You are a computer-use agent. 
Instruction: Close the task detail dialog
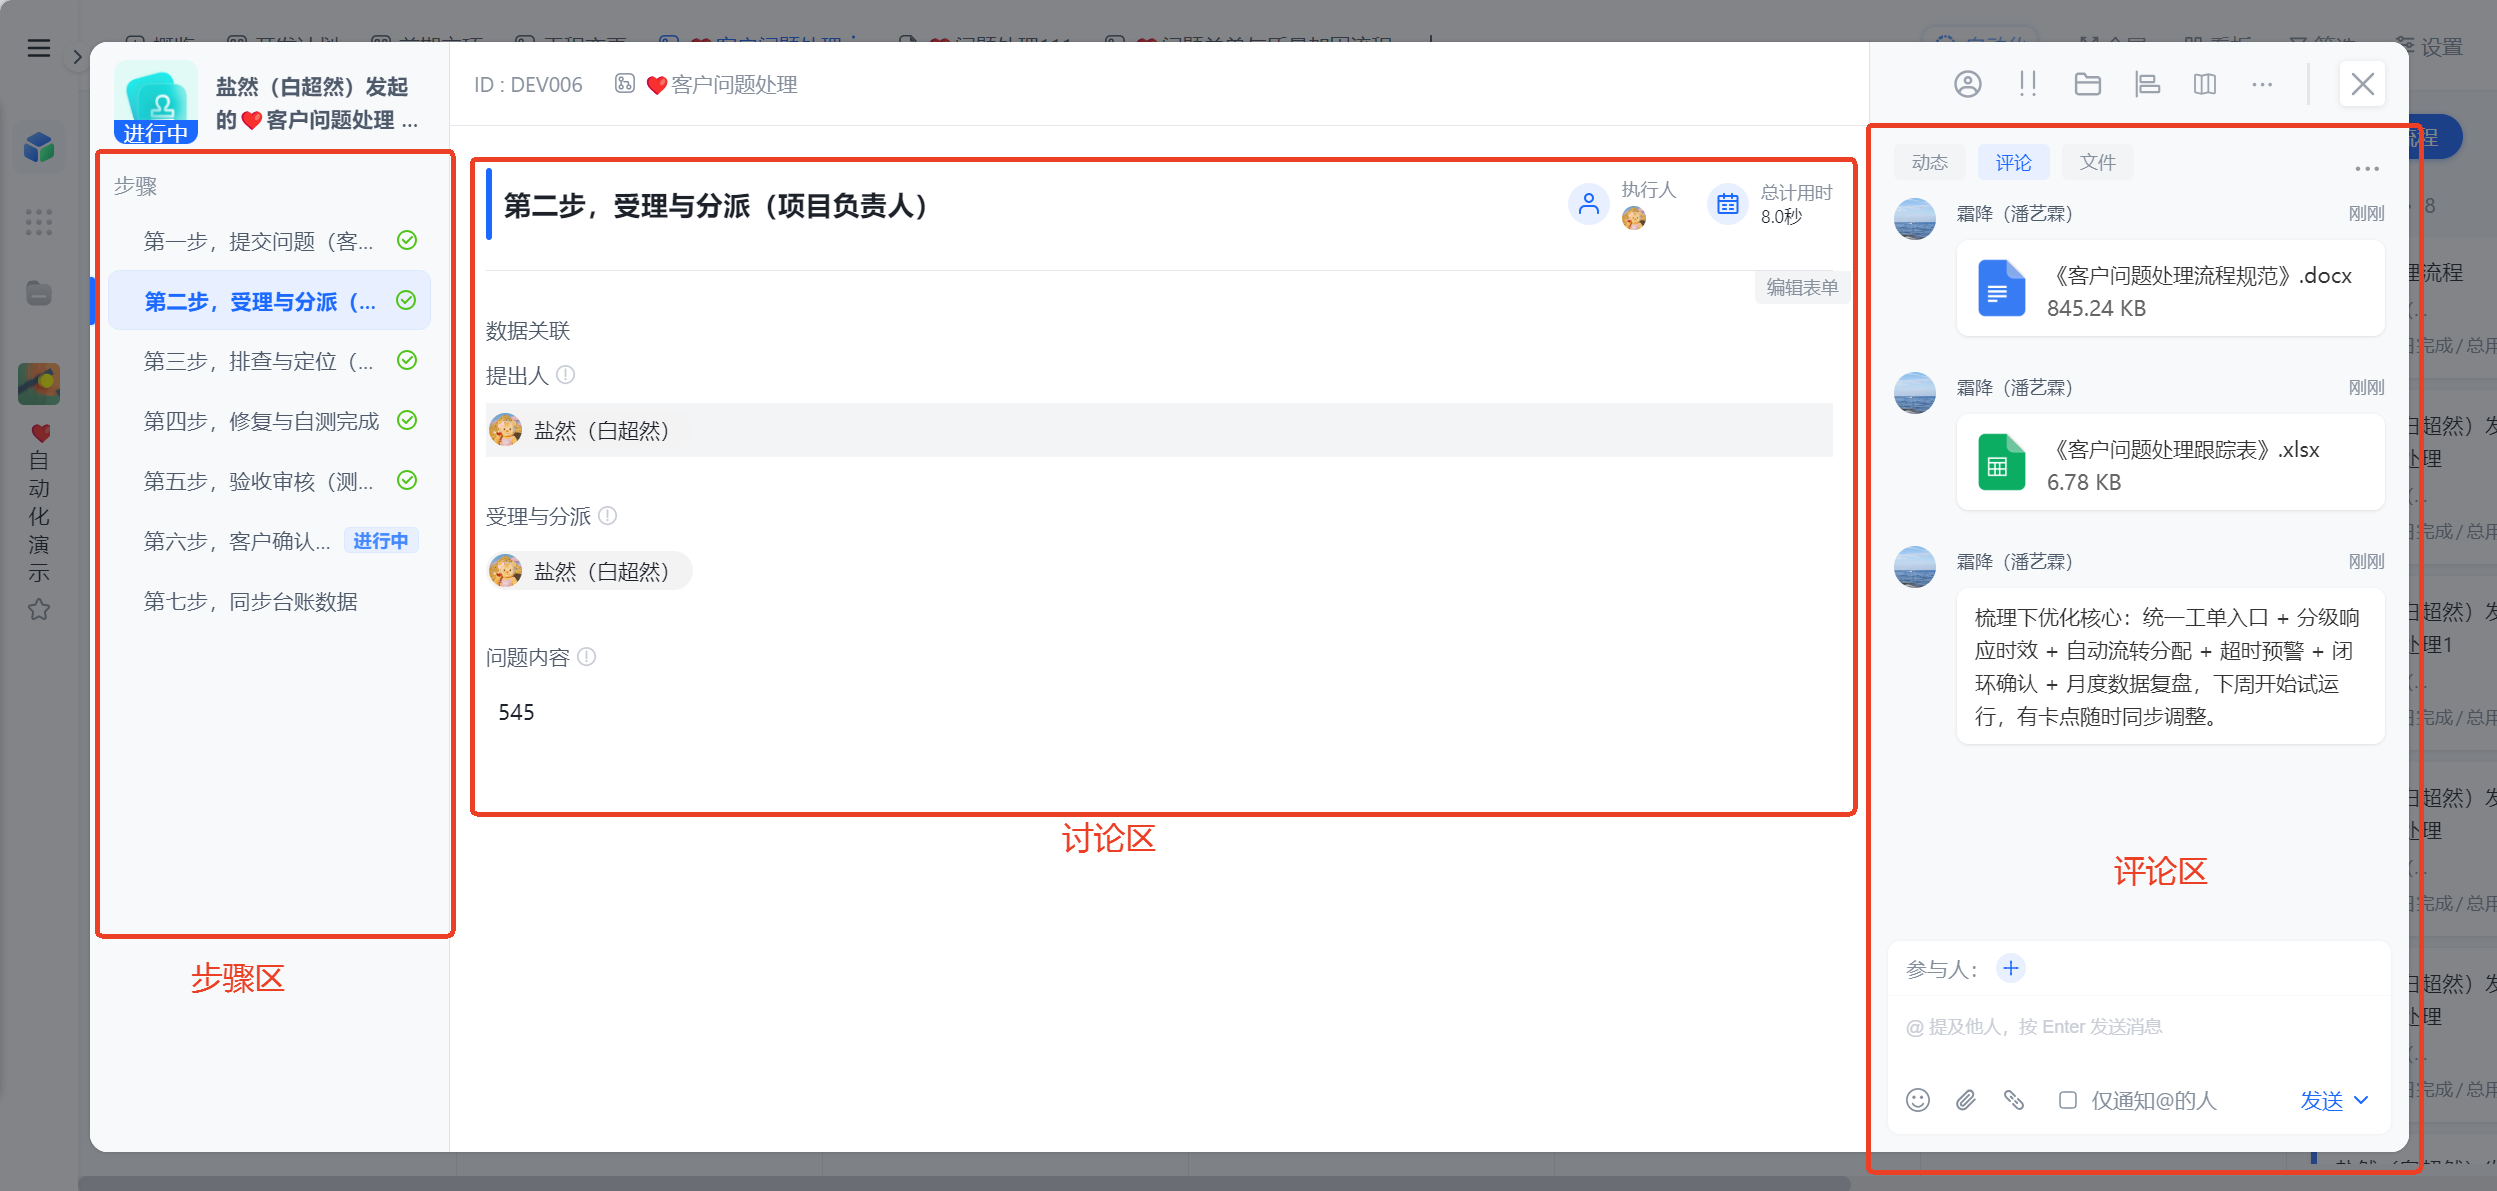point(2362,84)
